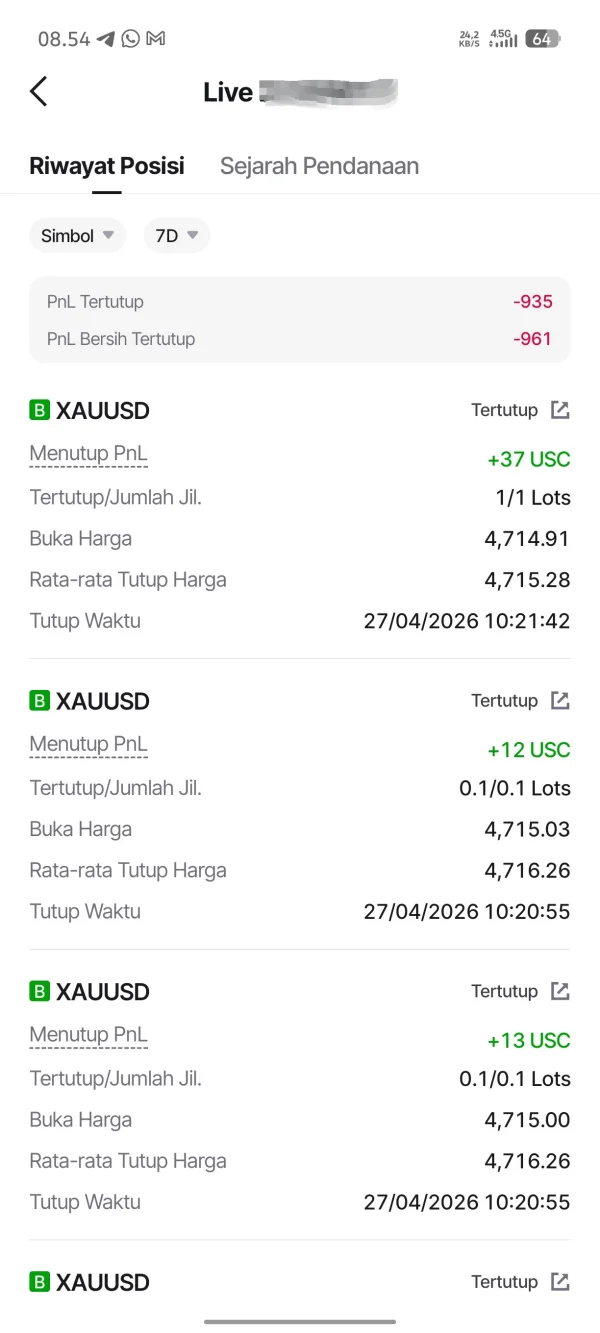Tap the back arrow icon
600x1333 pixels.
point(38,92)
